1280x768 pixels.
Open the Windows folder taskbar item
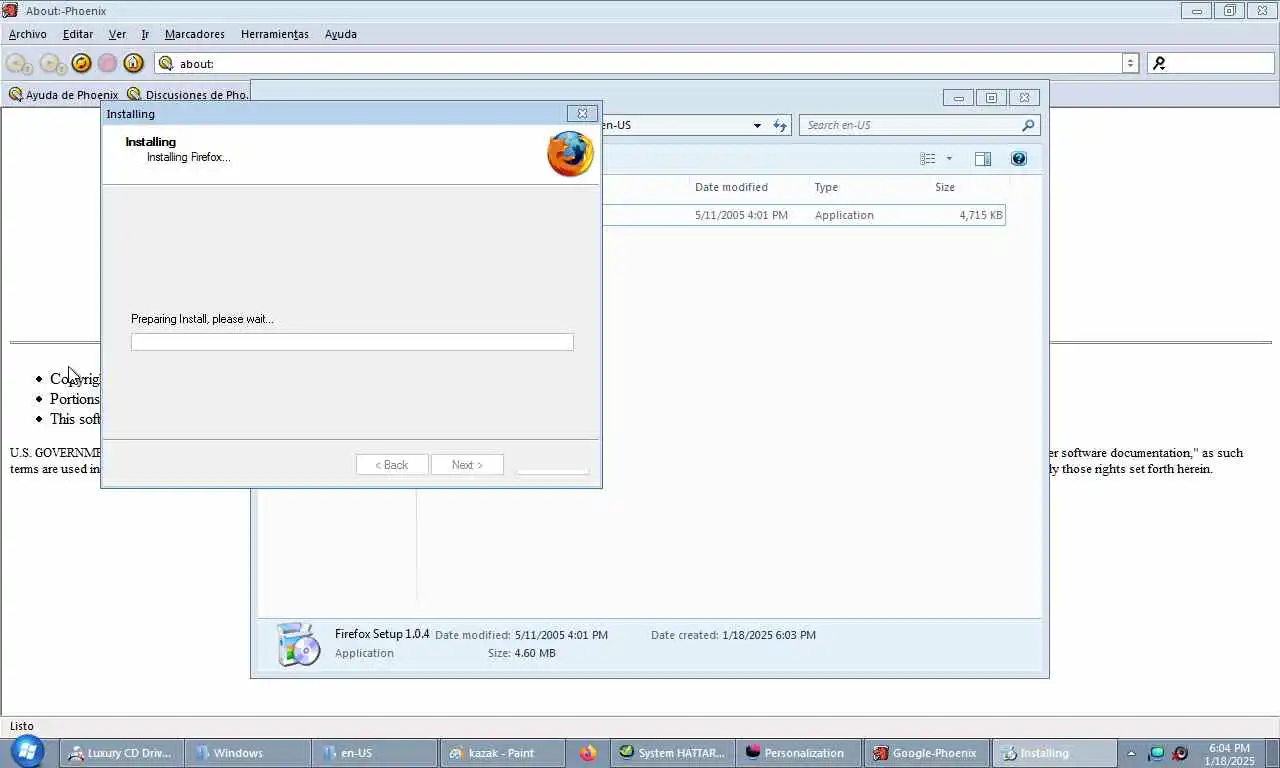247,753
